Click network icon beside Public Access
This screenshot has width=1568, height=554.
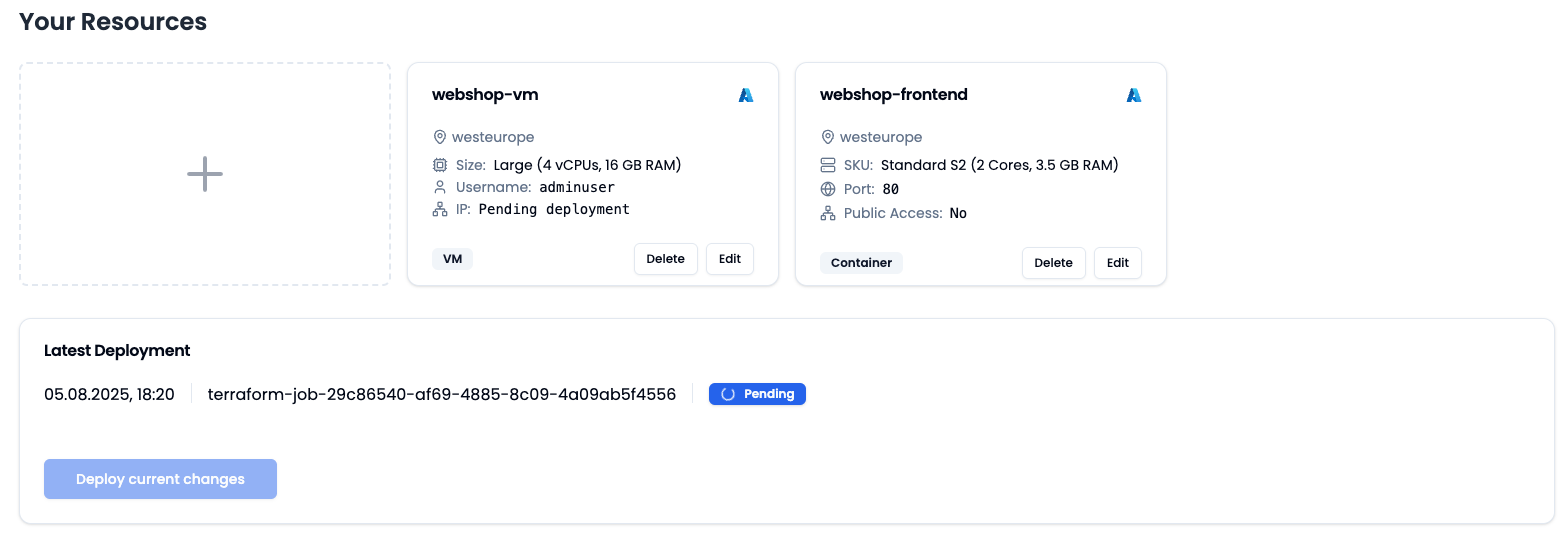point(827,213)
